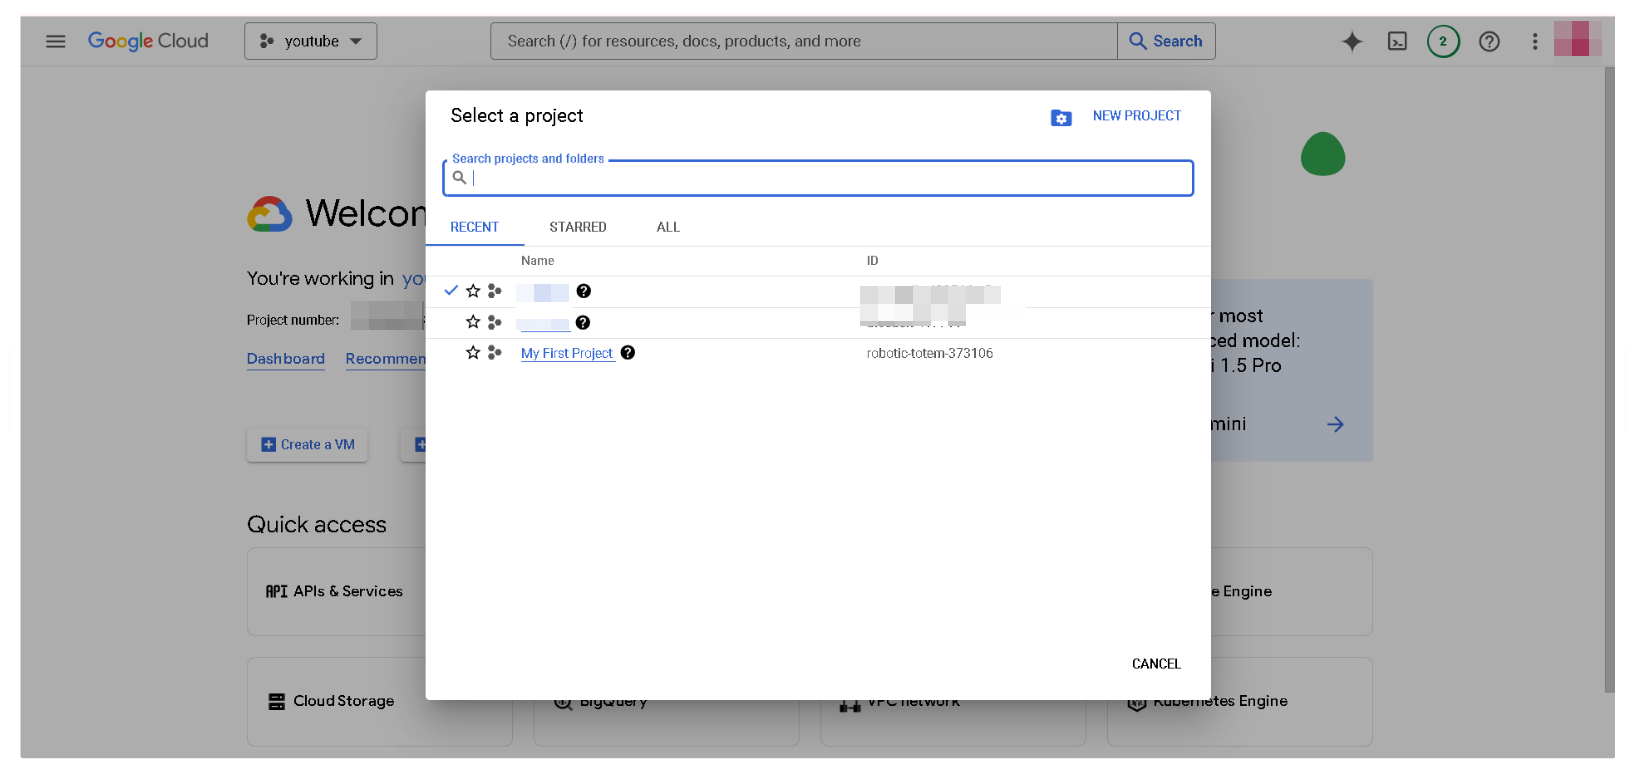The width and height of the screenshot is (1640, 779).
Task: Activate the Cloud Shell terminal icon
Action: pyautogui.click(x=1397, y=41)
